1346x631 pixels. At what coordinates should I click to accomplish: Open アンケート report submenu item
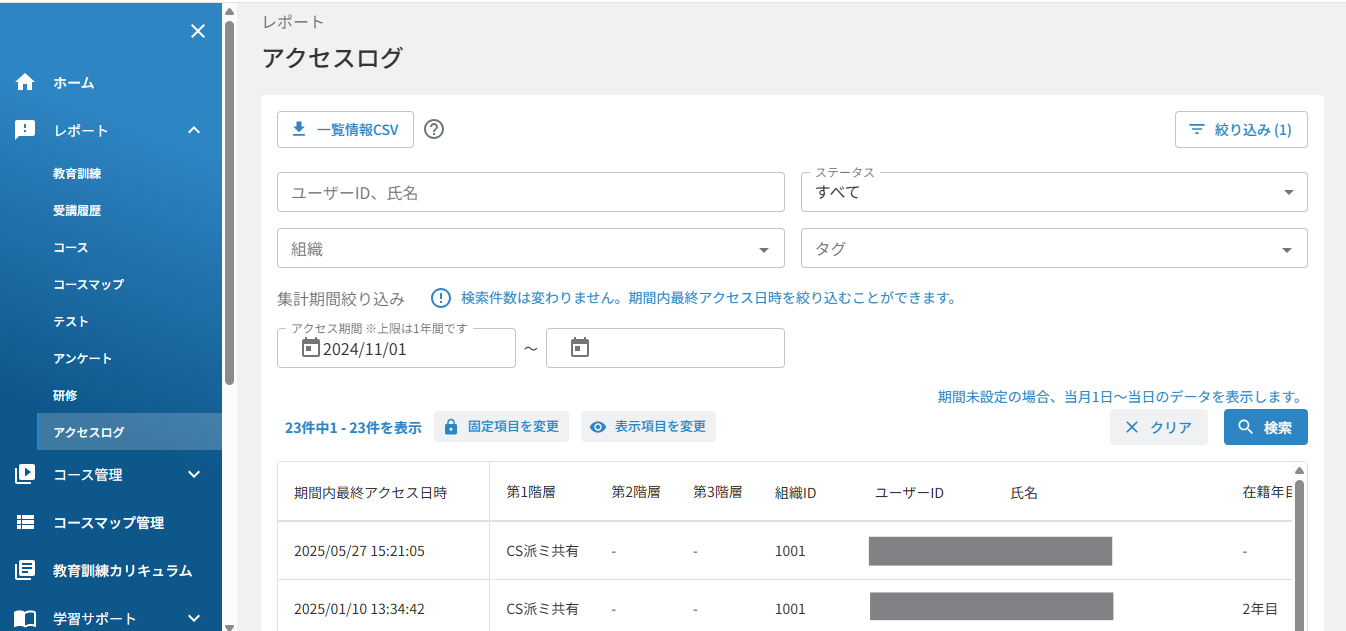(x=83, y=358)
